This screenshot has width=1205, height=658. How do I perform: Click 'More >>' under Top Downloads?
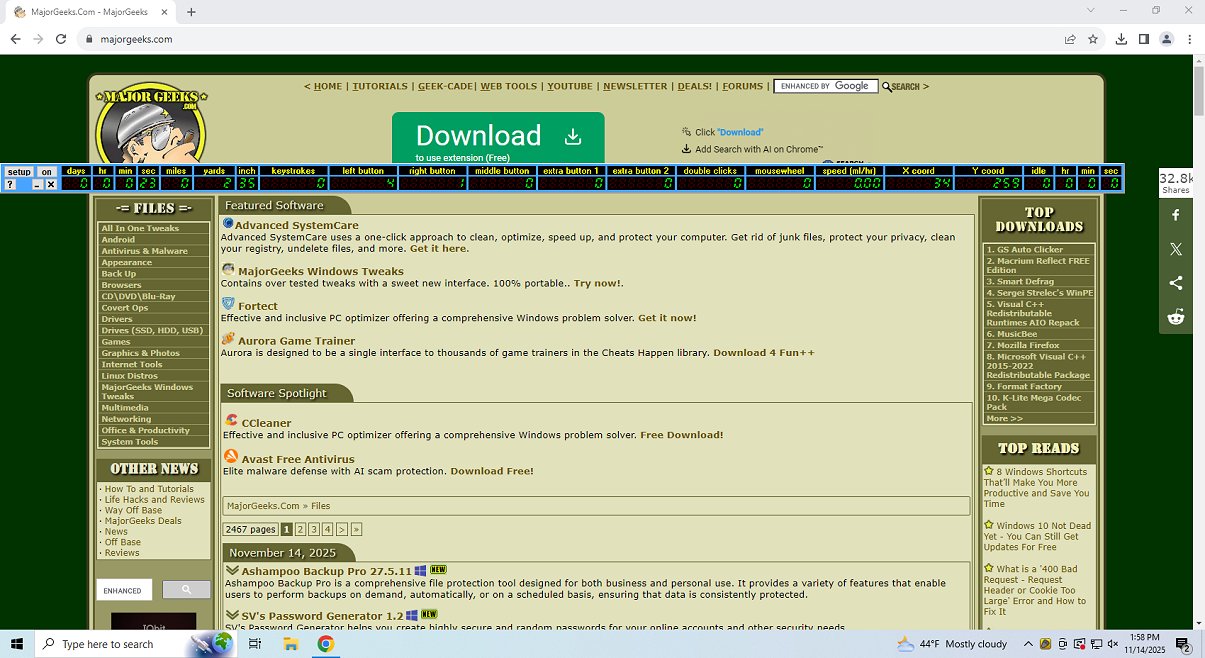[1004, 418]
